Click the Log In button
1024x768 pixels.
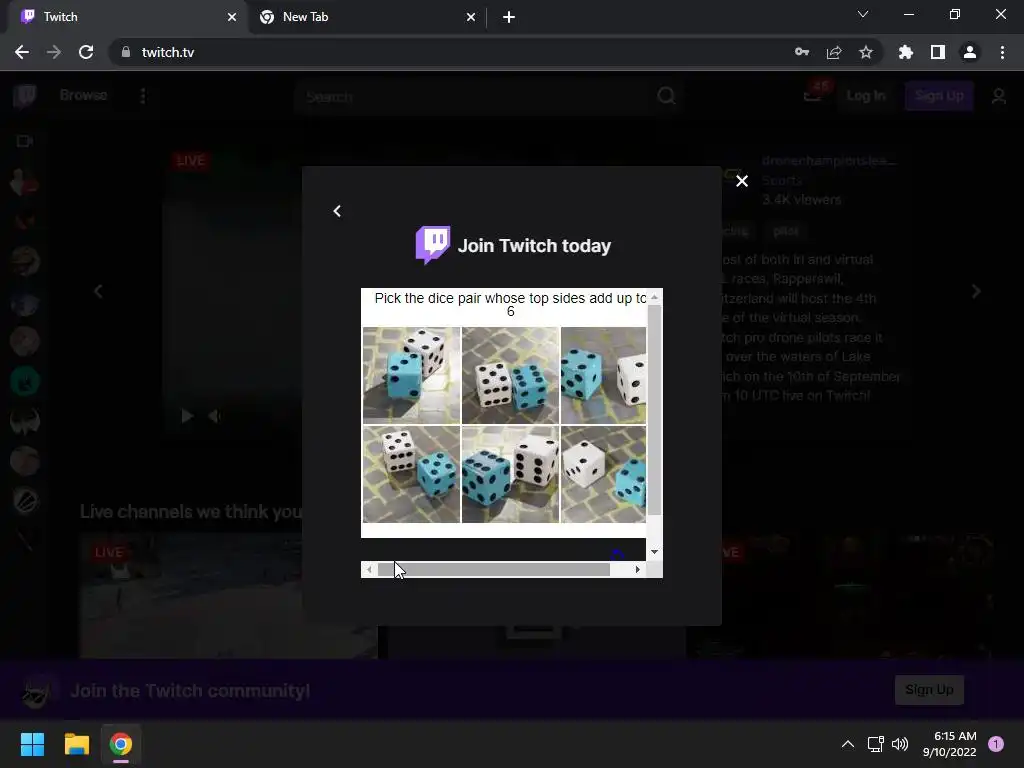click(x=866, y=95)
